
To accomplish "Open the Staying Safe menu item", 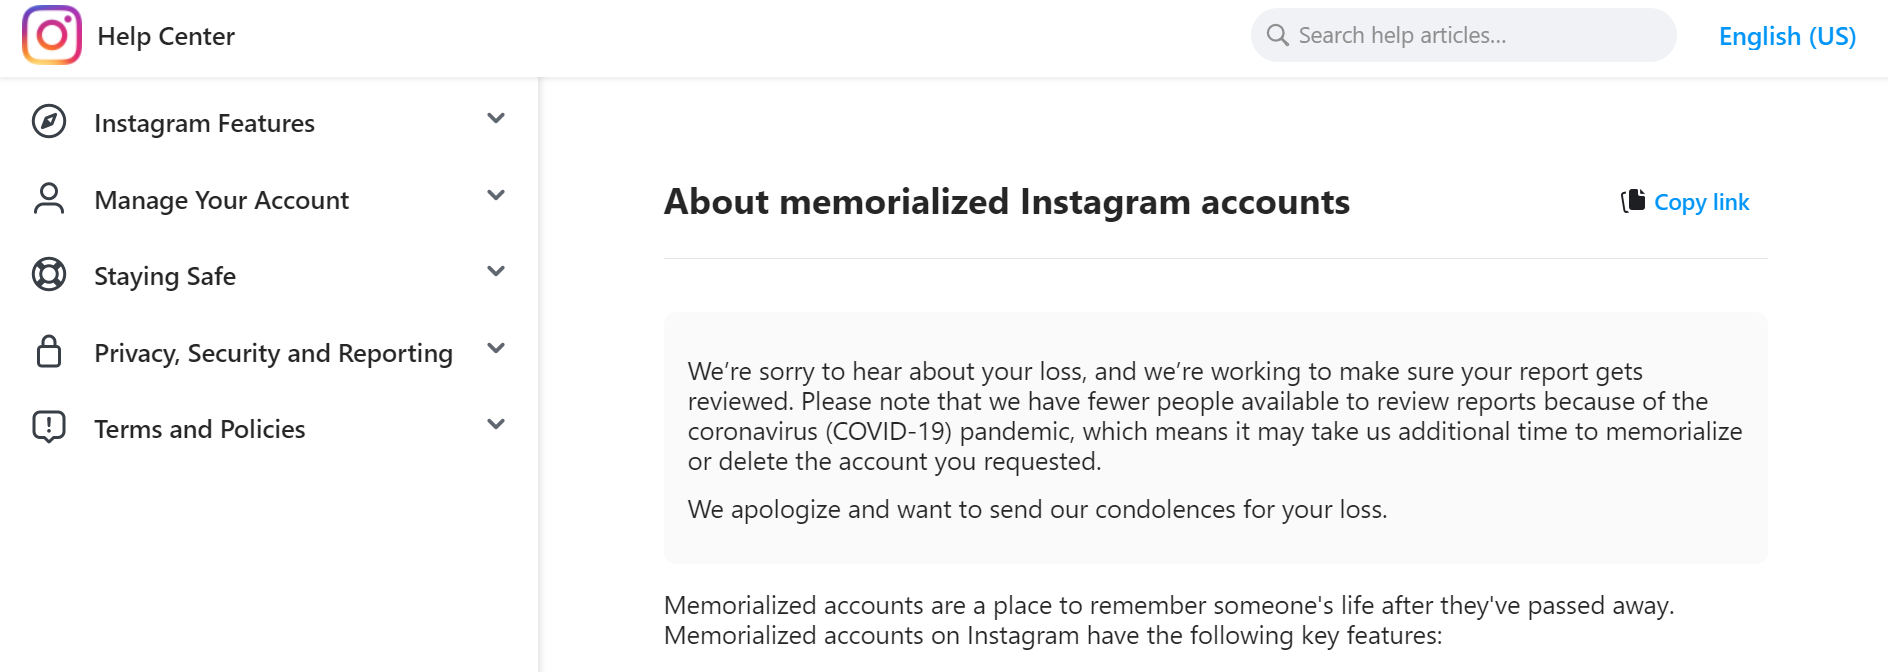I will 269,275.
